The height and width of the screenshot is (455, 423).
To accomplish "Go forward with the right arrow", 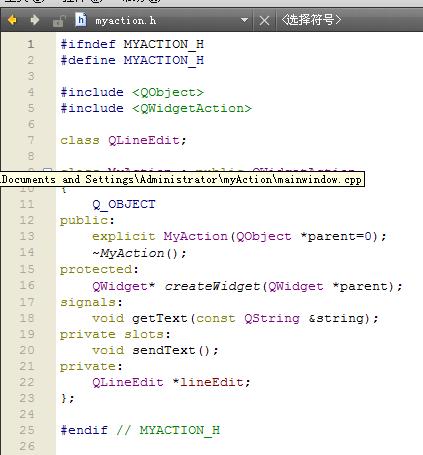I will click(x=34, y=20).
